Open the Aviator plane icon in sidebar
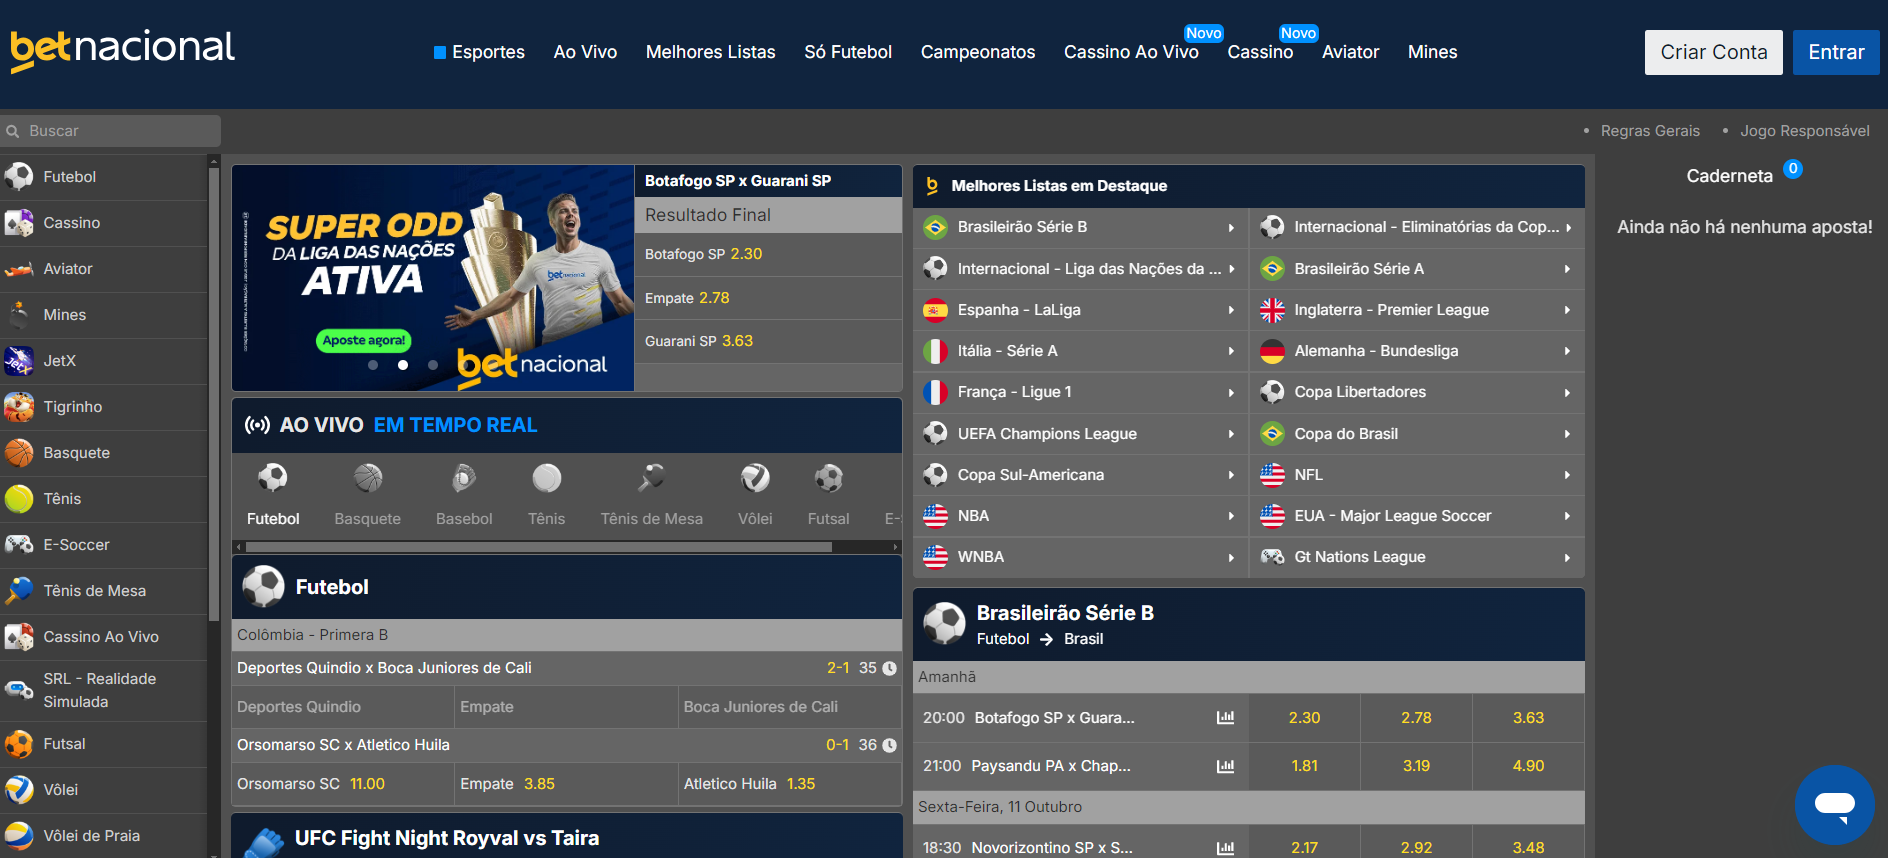This screenshot has width=1888, height=858. tap(19, 269)
